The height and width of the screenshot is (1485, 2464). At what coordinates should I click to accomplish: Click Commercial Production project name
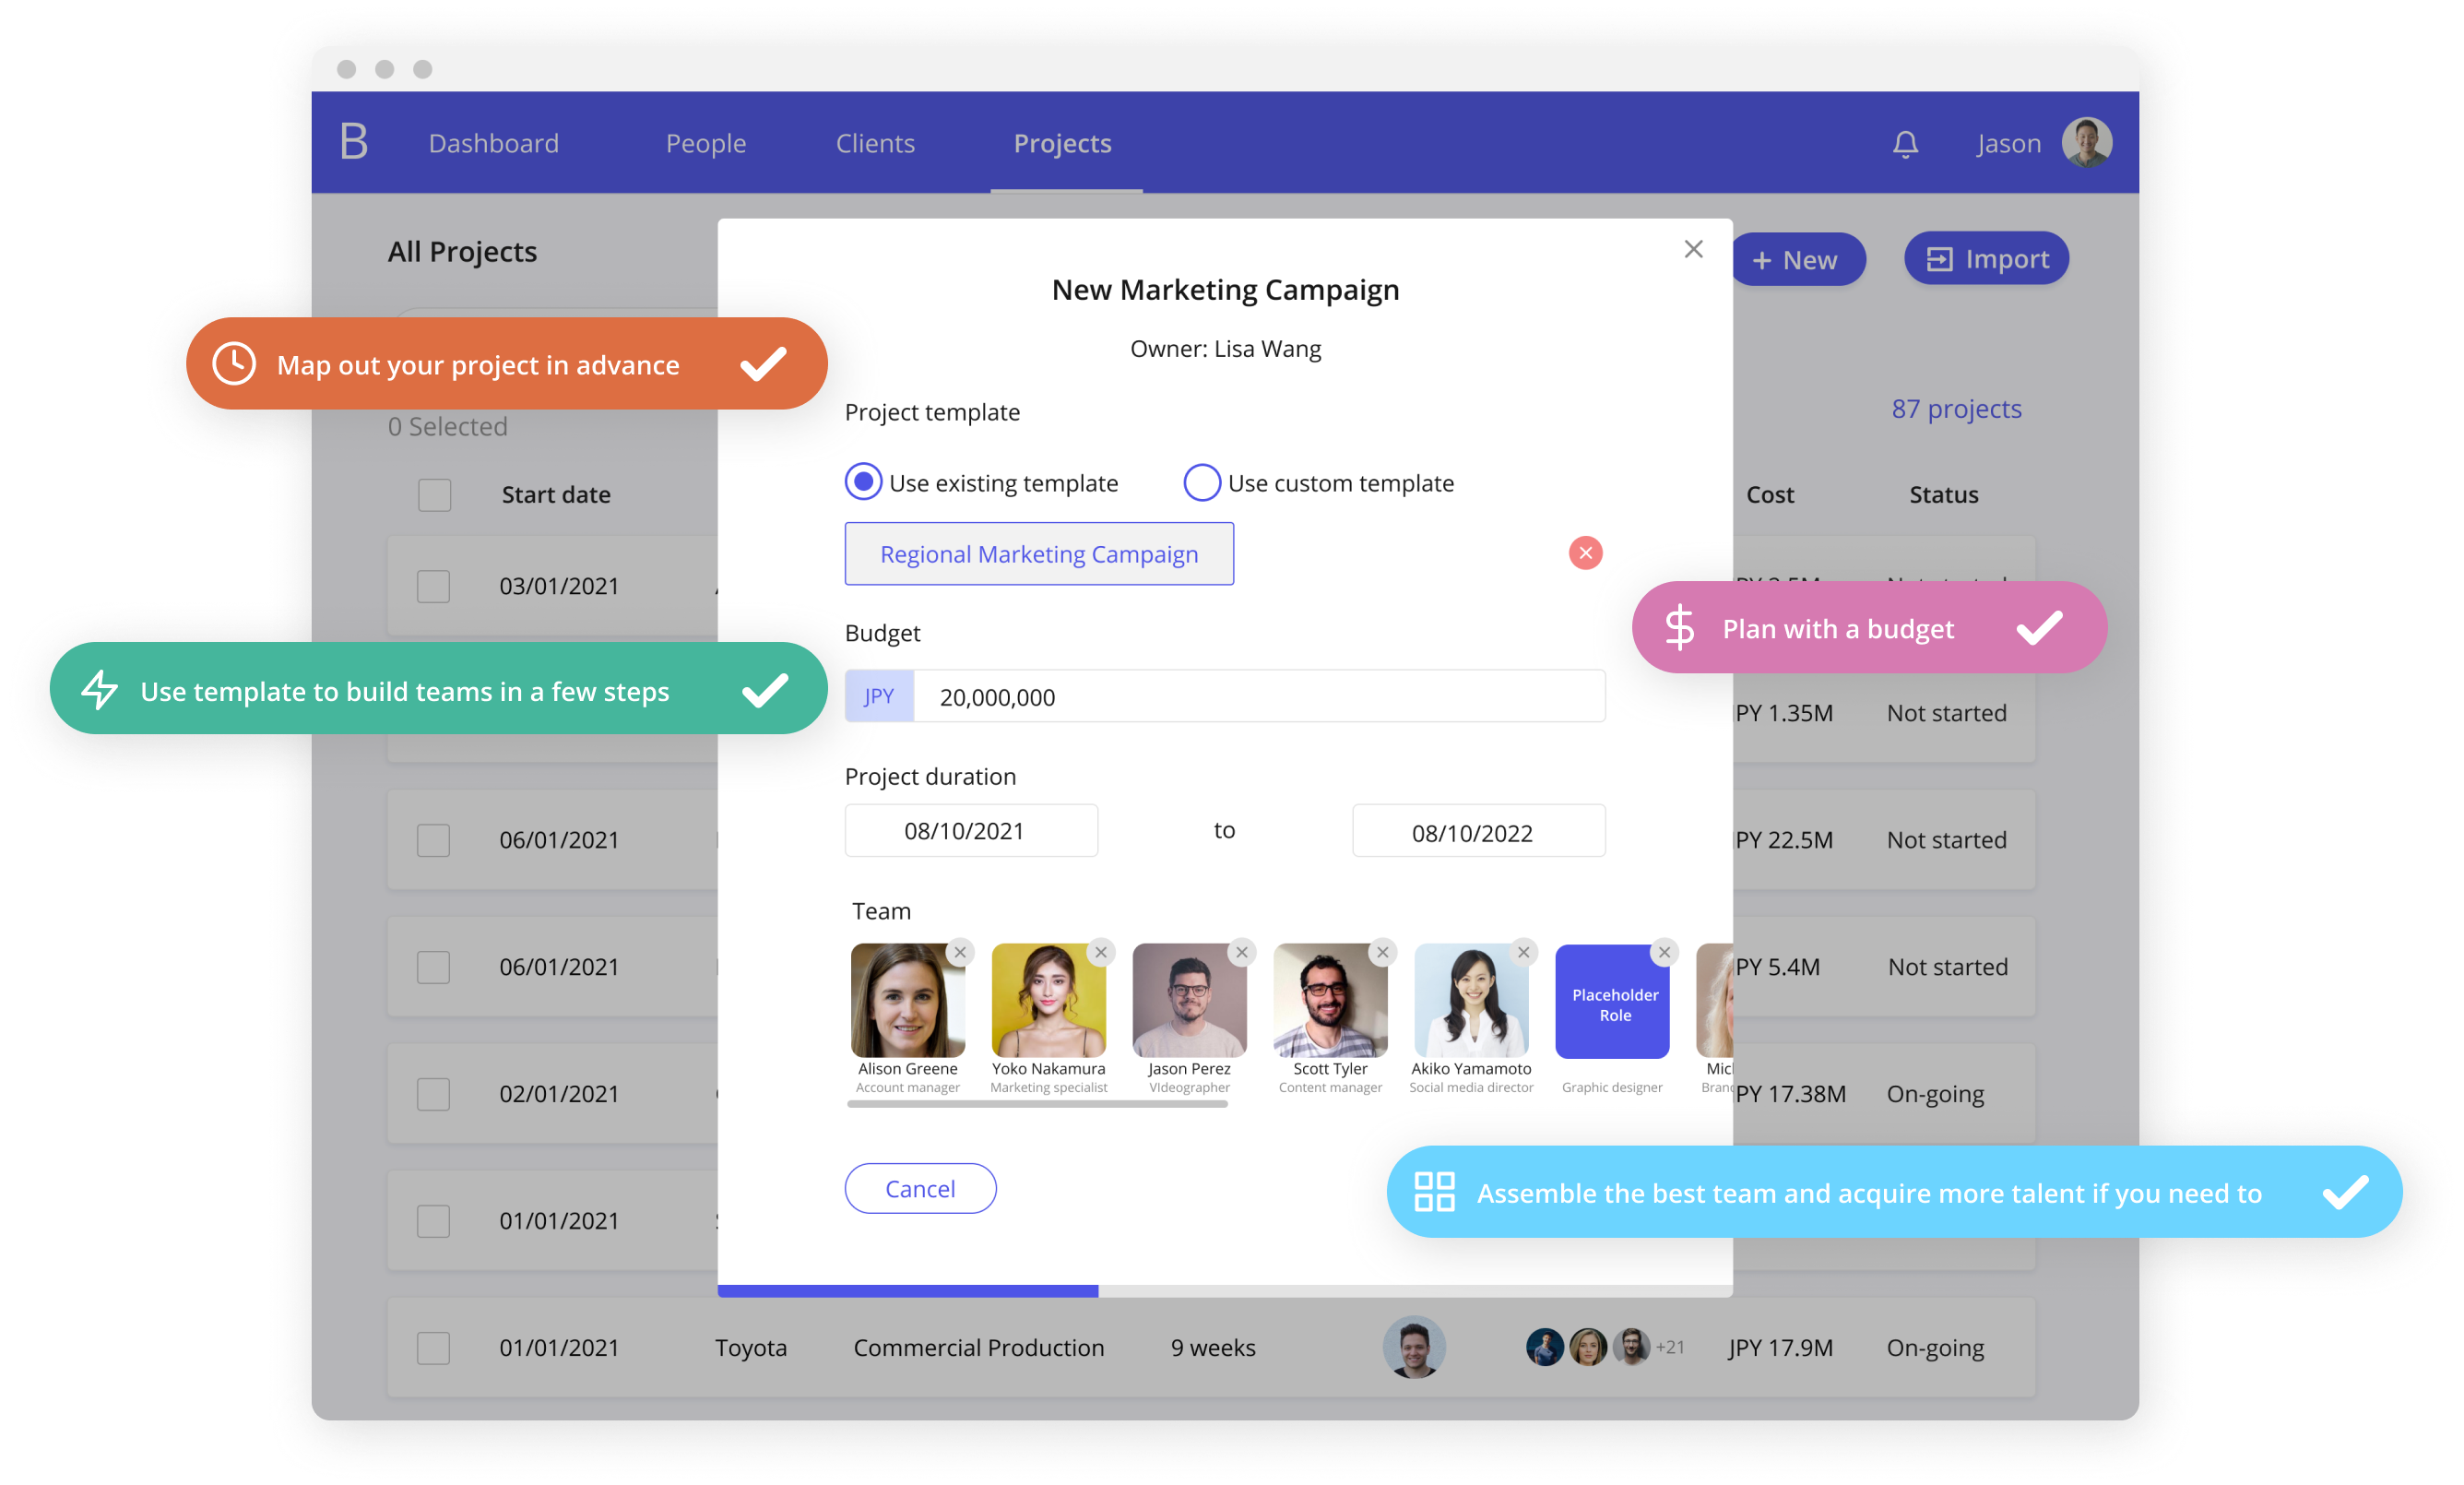(x=978, y=1348)
